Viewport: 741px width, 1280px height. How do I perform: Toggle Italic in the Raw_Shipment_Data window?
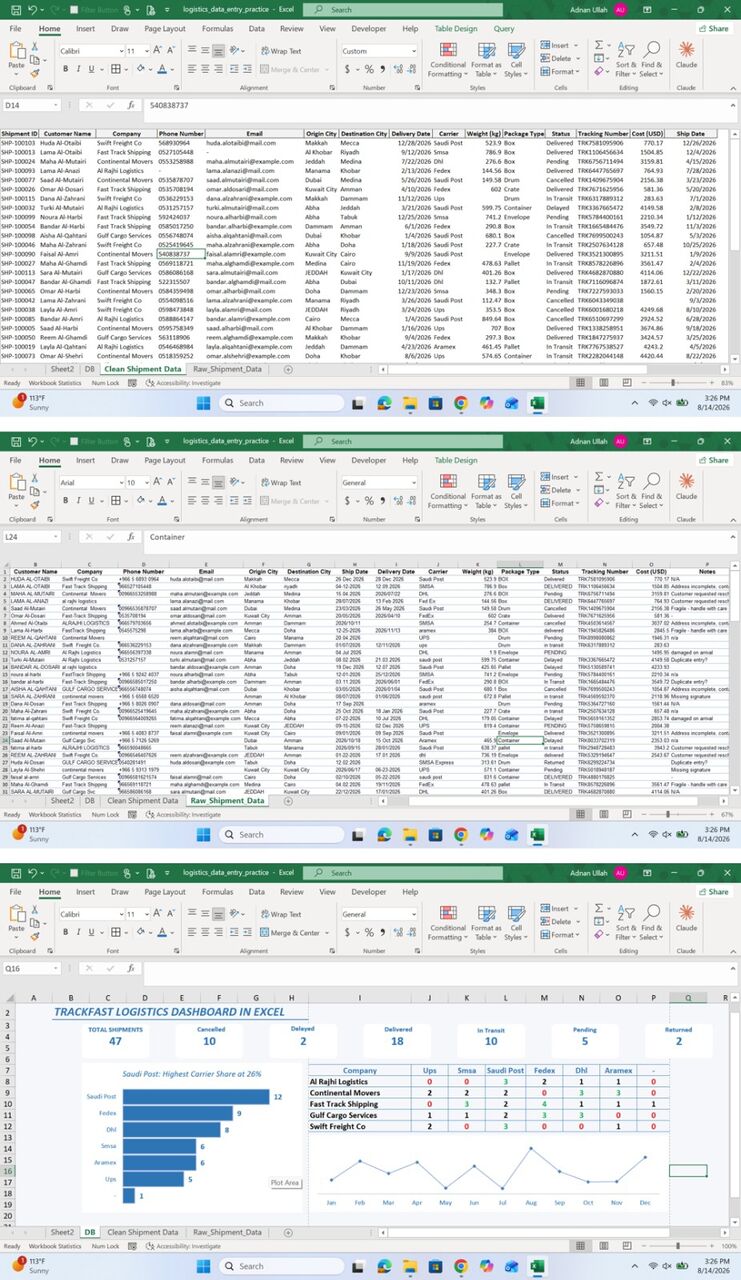point(80,500)
